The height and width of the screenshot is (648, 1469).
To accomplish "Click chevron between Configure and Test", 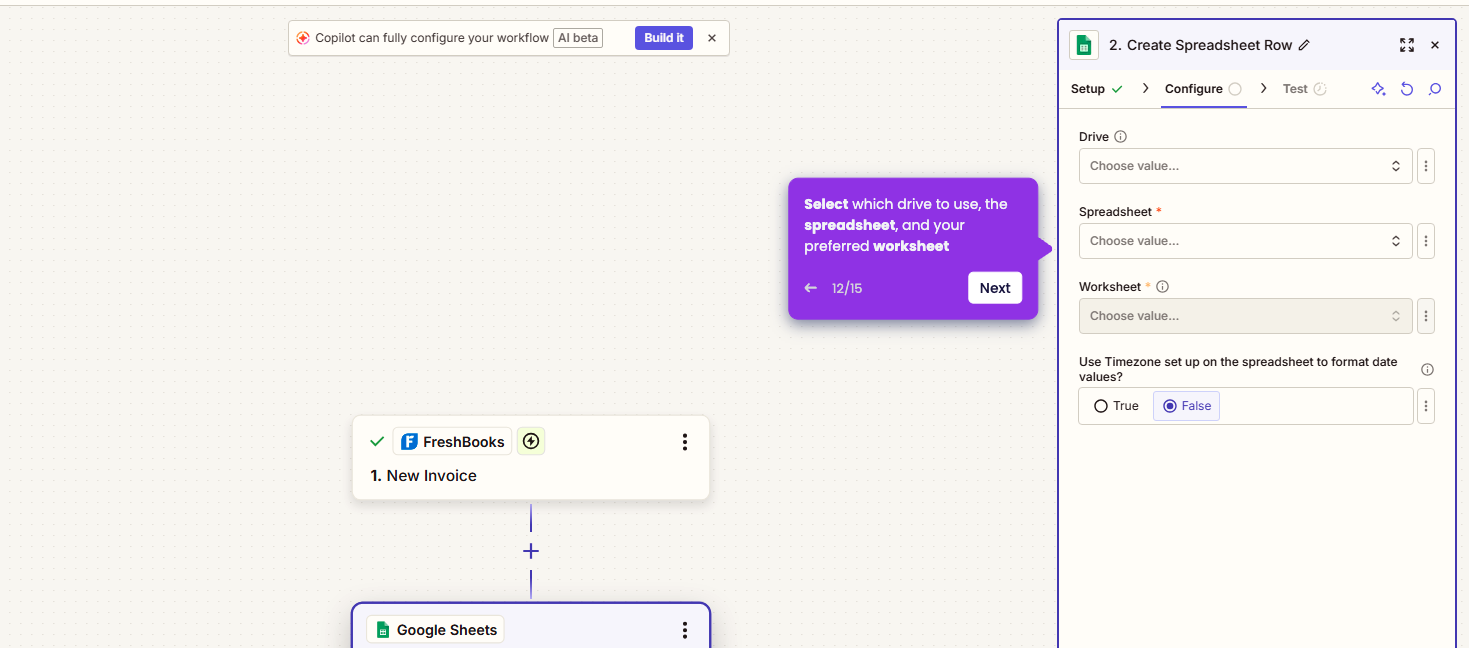I will (1263, 89).
